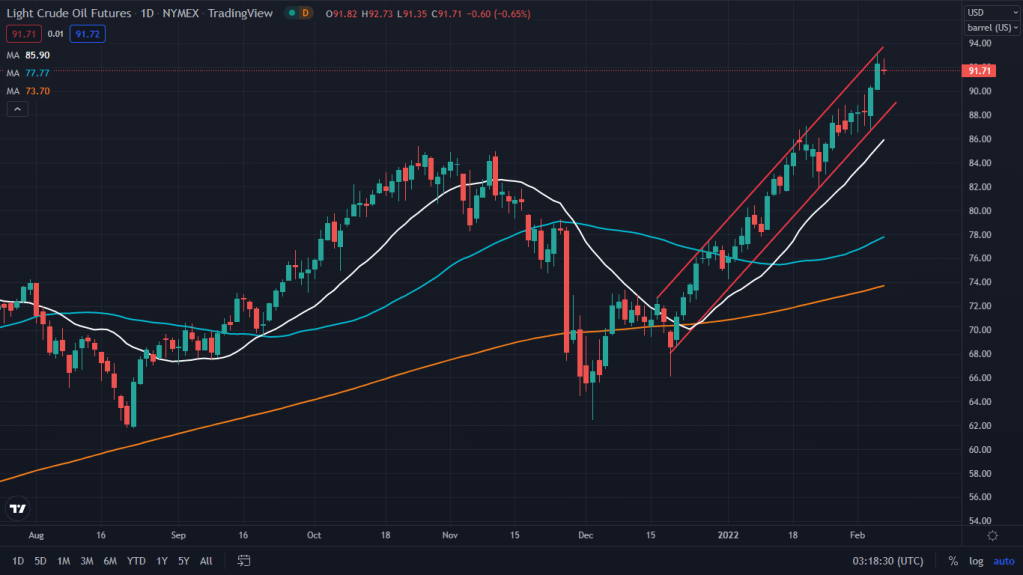Viewport: 1023px width, 575px height.
Task: Switch to the 5Y time range
Action: [x=181, y=561]
